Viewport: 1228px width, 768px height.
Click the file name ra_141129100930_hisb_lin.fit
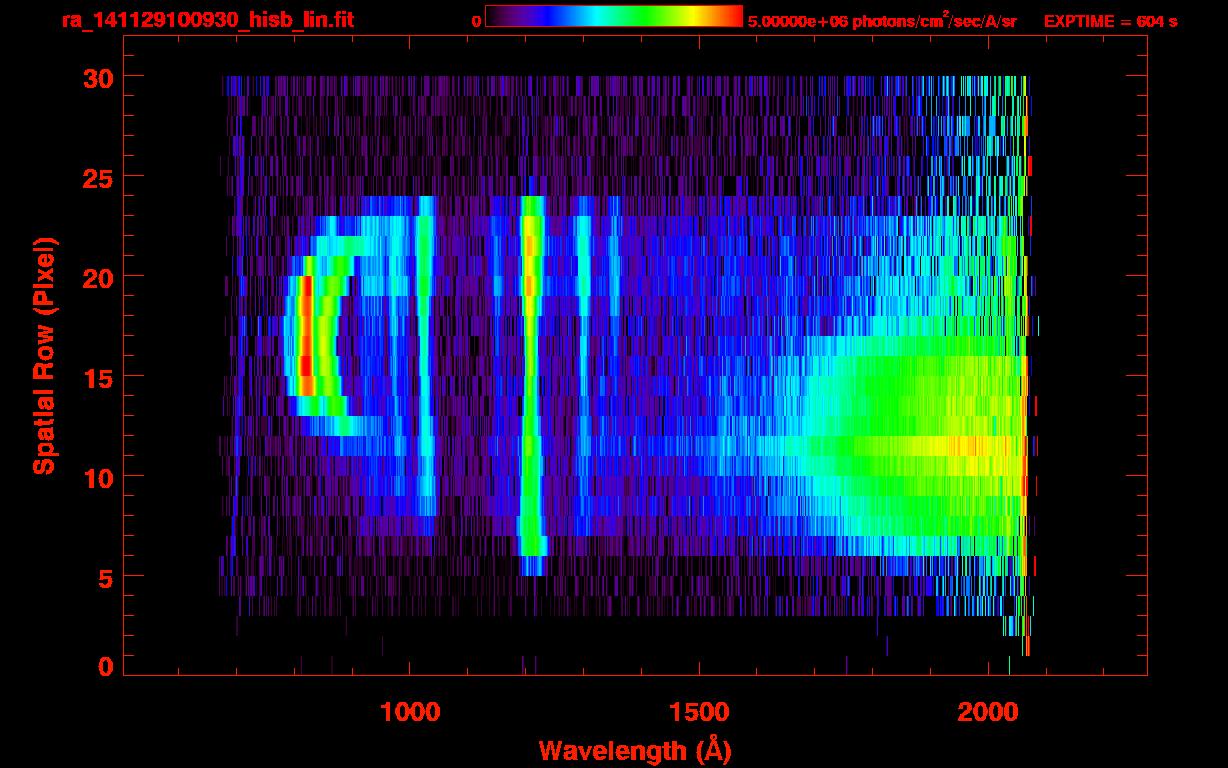click(x=207, y=20)
